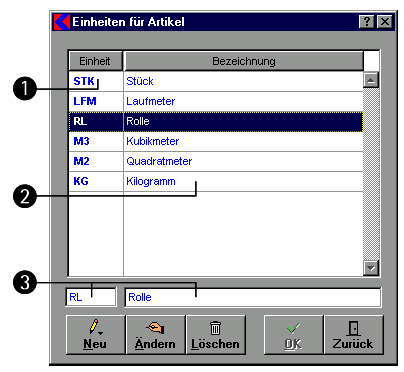Click the Bezeichnung column header
This screenshot has height=372, width=404.
tap(244, 61)
